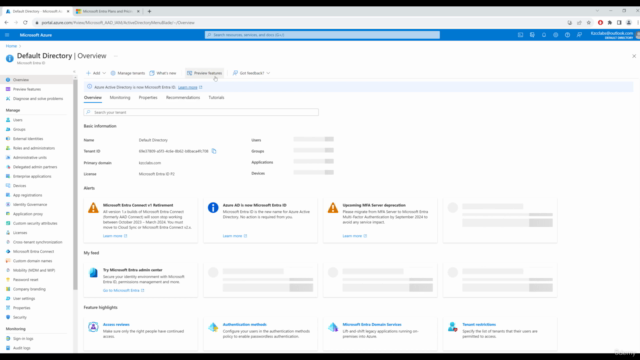This screenshot has height=360, width=640.
Task: Switch to the Monitoring tab
Action: [x=120, y=98]
